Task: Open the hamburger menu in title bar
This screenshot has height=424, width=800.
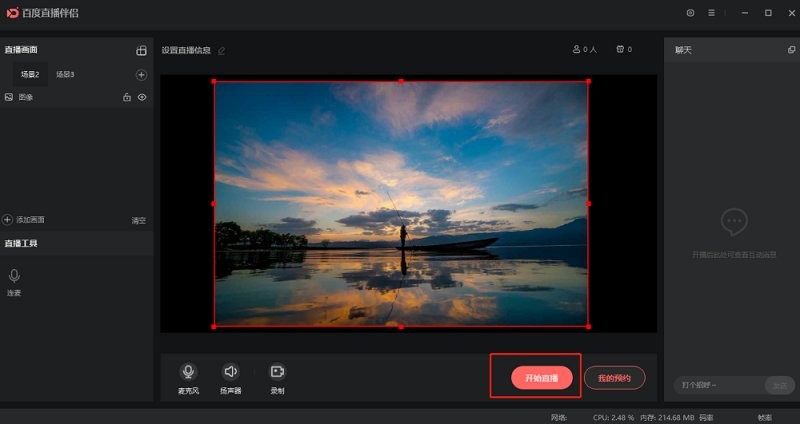Action: click(x=711, y=13)
